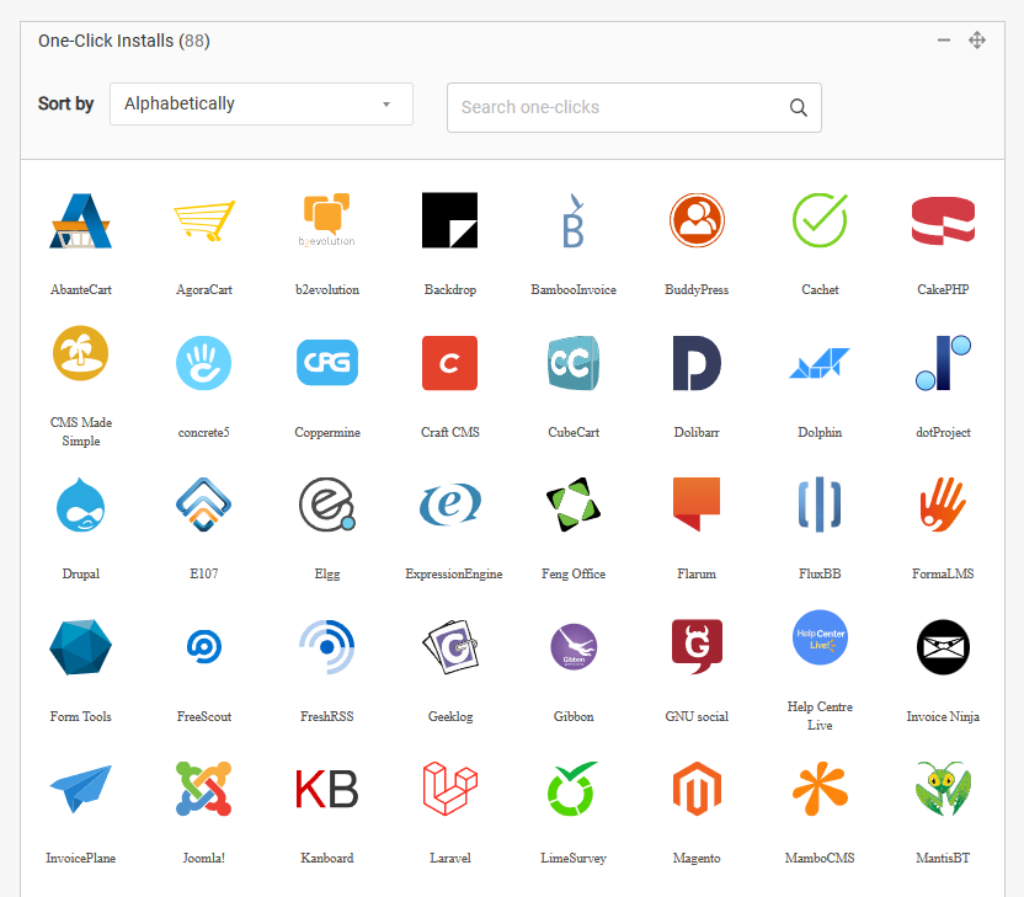Click the Invoice Ninja icon

tap(943, 647)
